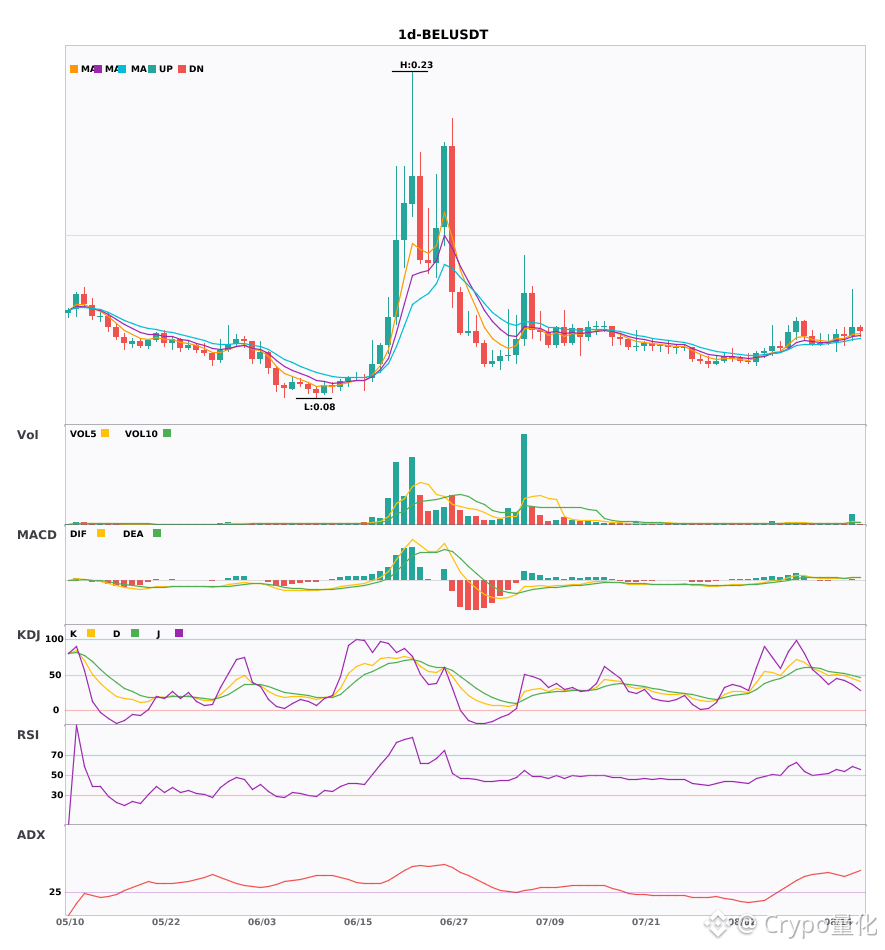Click the green D line swatch

coord(135,633)
